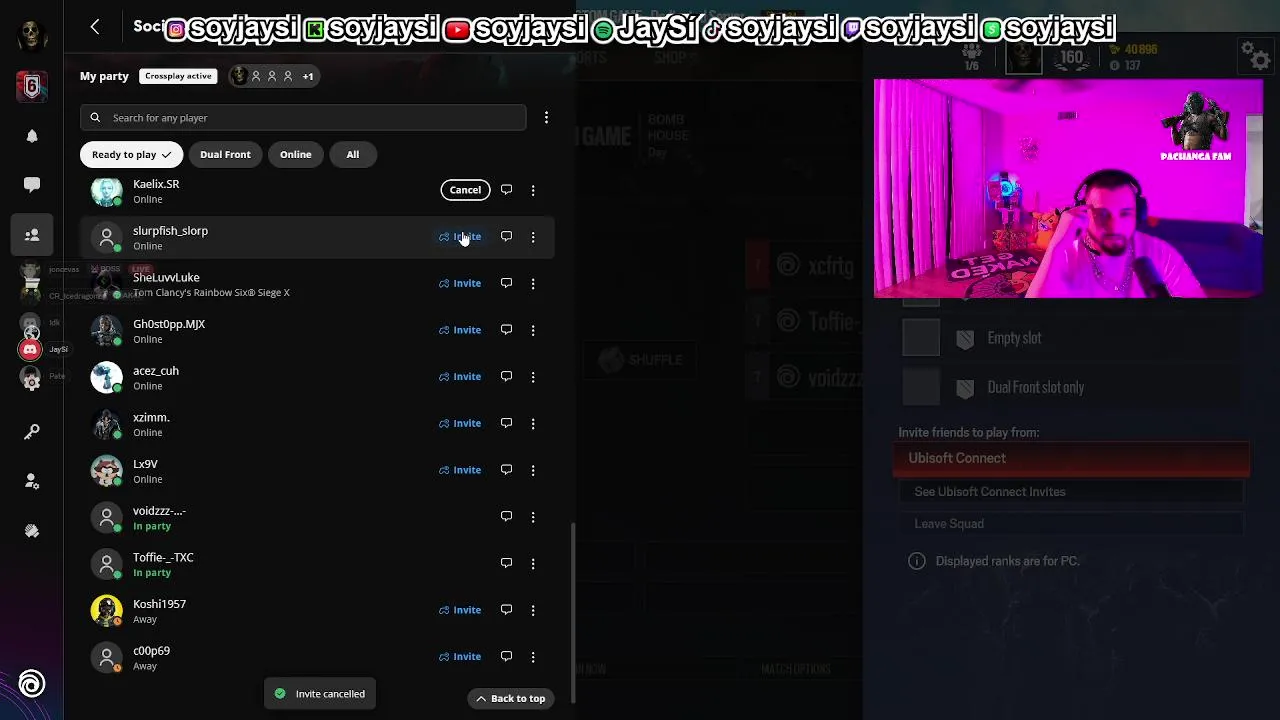The image size is (1280, 720).
Task: Click the party members avatars indicator
Action: coord(273,76)
